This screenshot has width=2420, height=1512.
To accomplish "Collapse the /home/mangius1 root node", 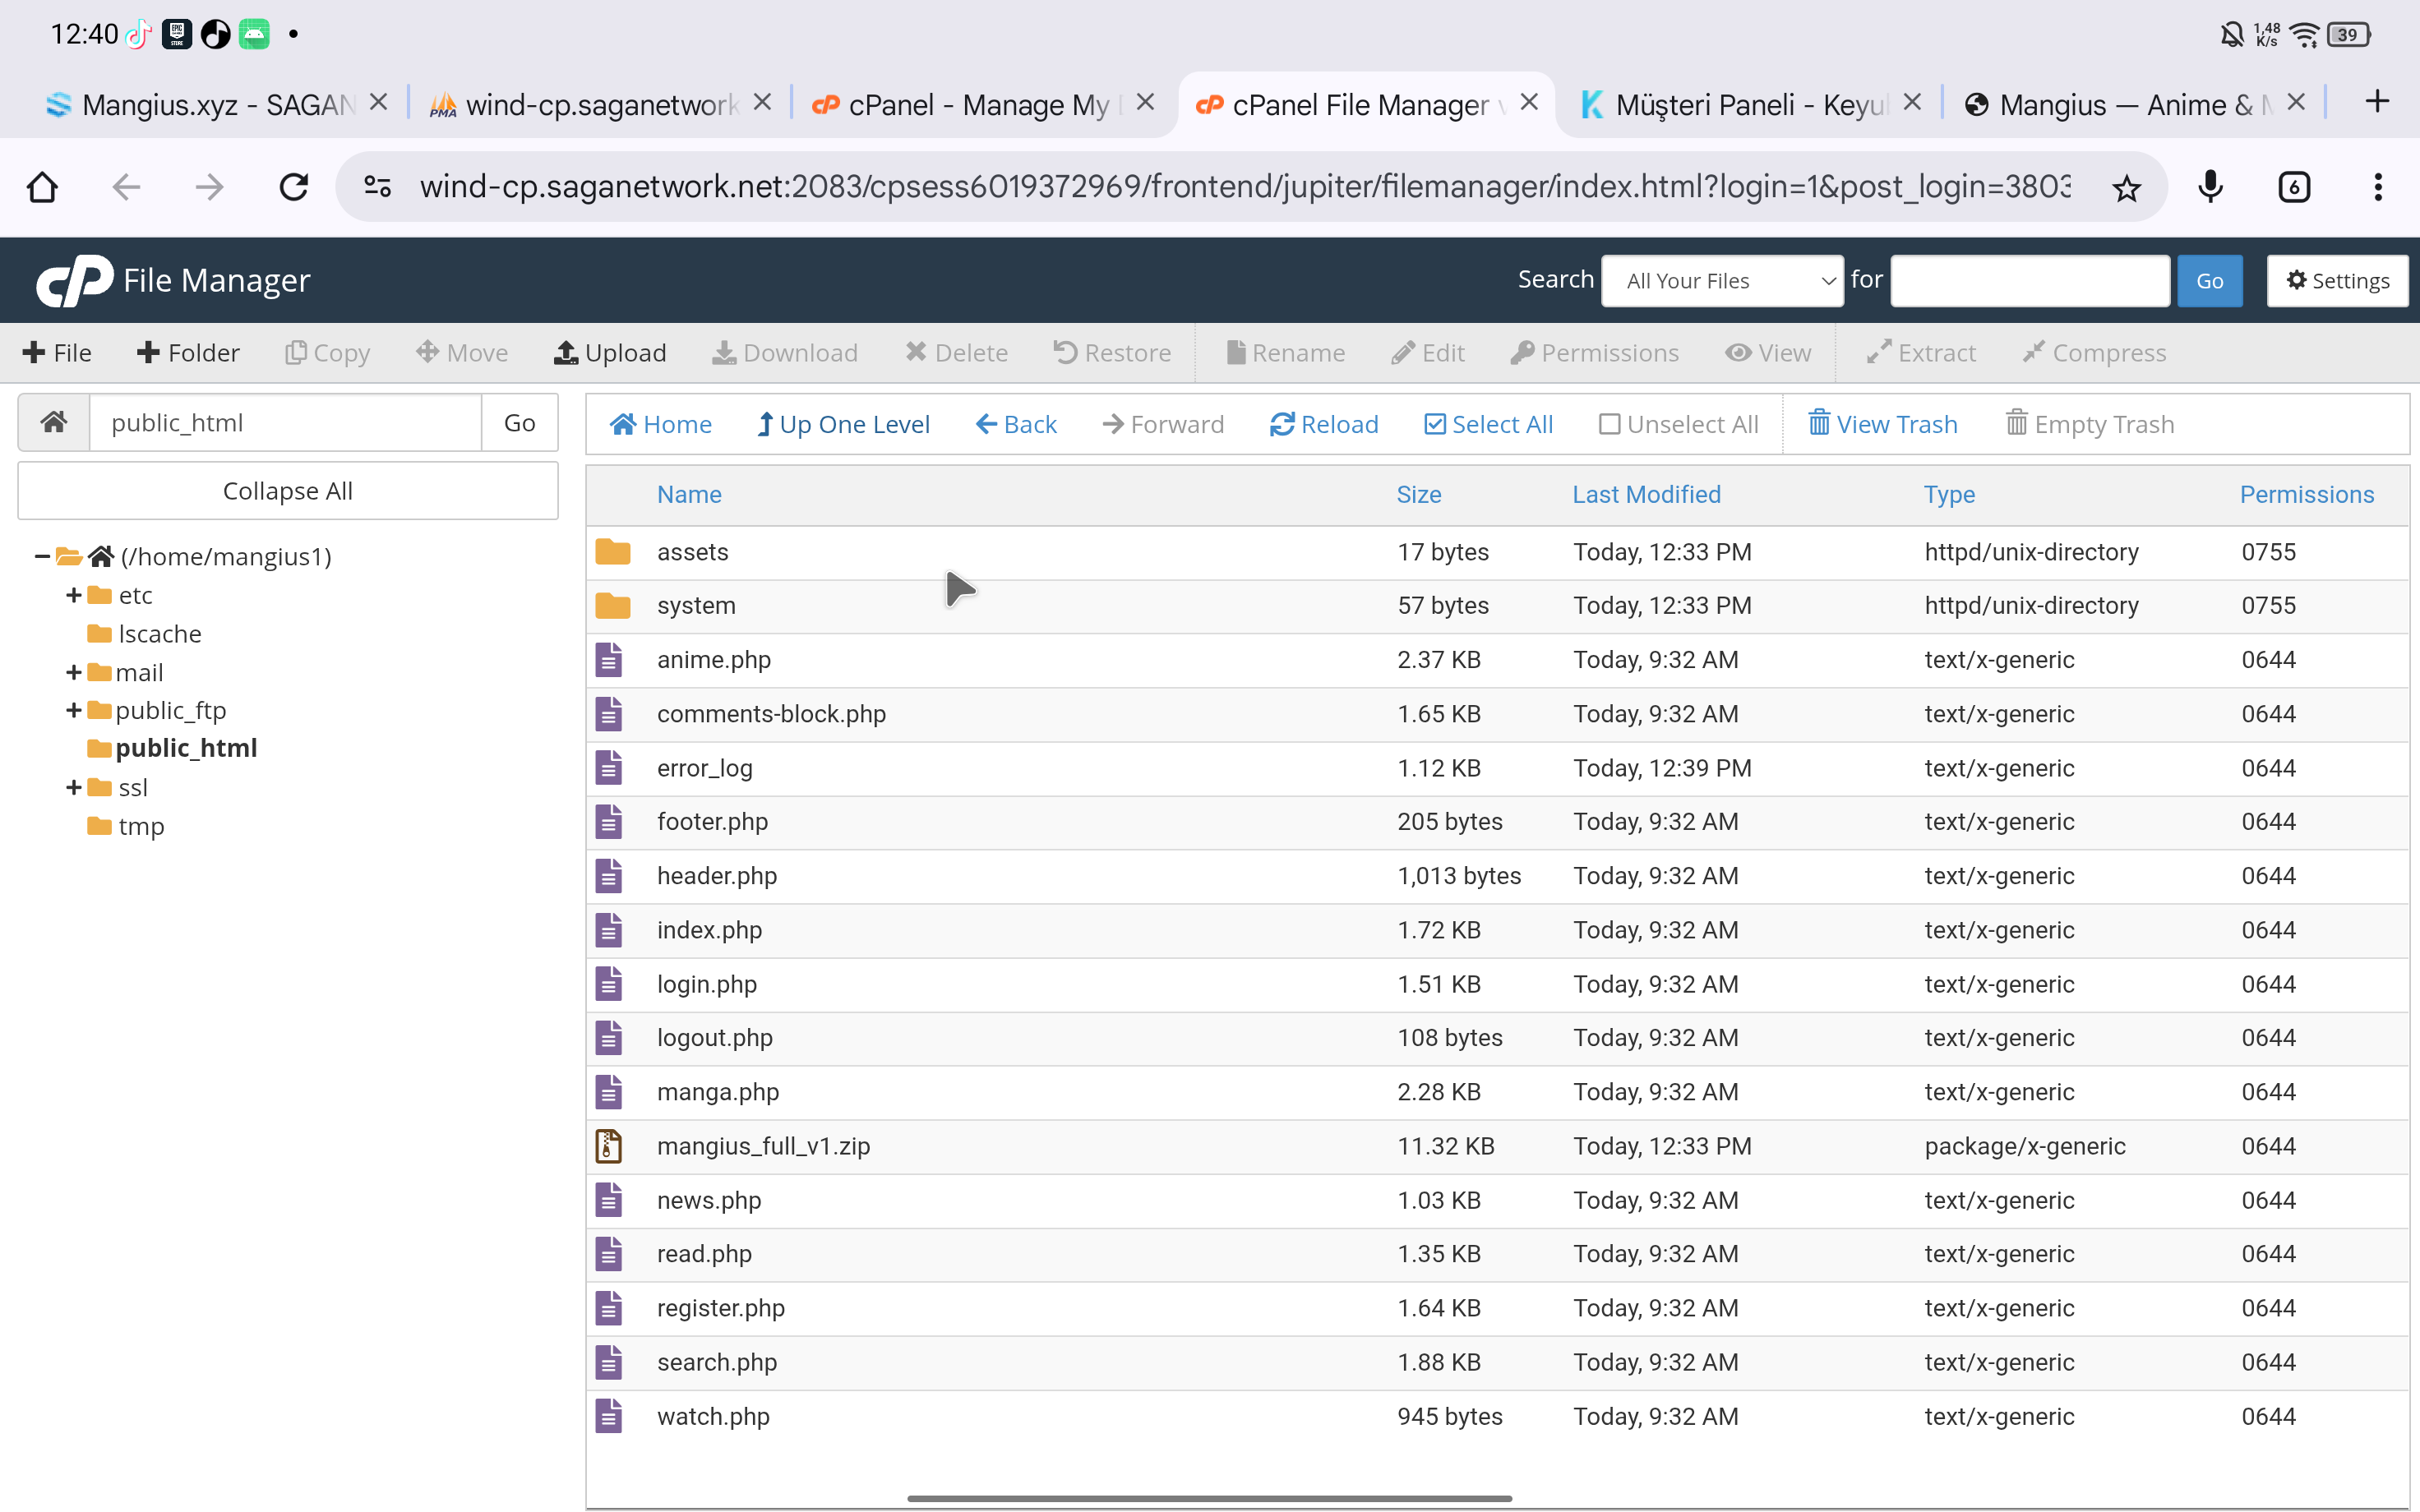I will pos(42,556).
